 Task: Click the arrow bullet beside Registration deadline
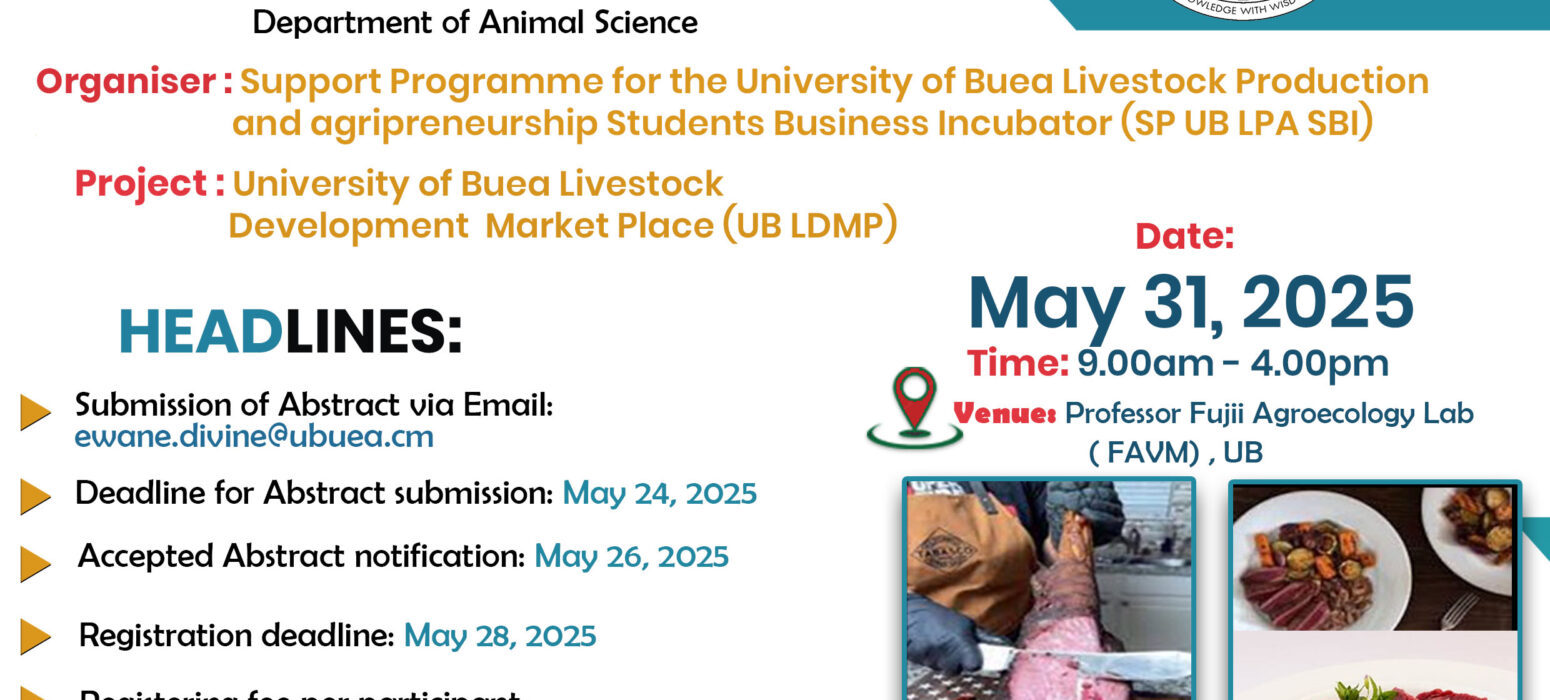pos(36,637)
